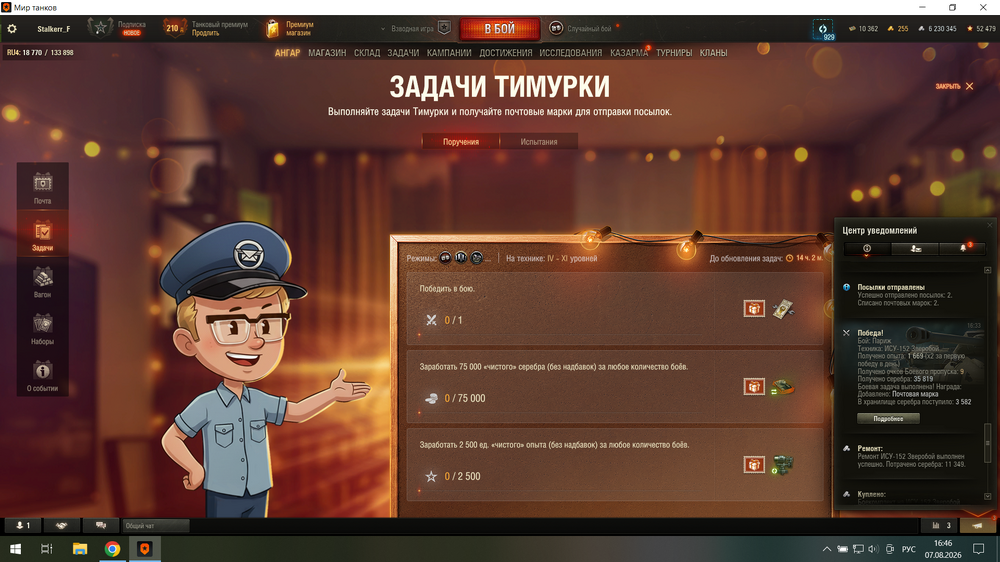The image size is (1000, 562).
Task: Select the Победить в бою task text
Action: [447, 288]
